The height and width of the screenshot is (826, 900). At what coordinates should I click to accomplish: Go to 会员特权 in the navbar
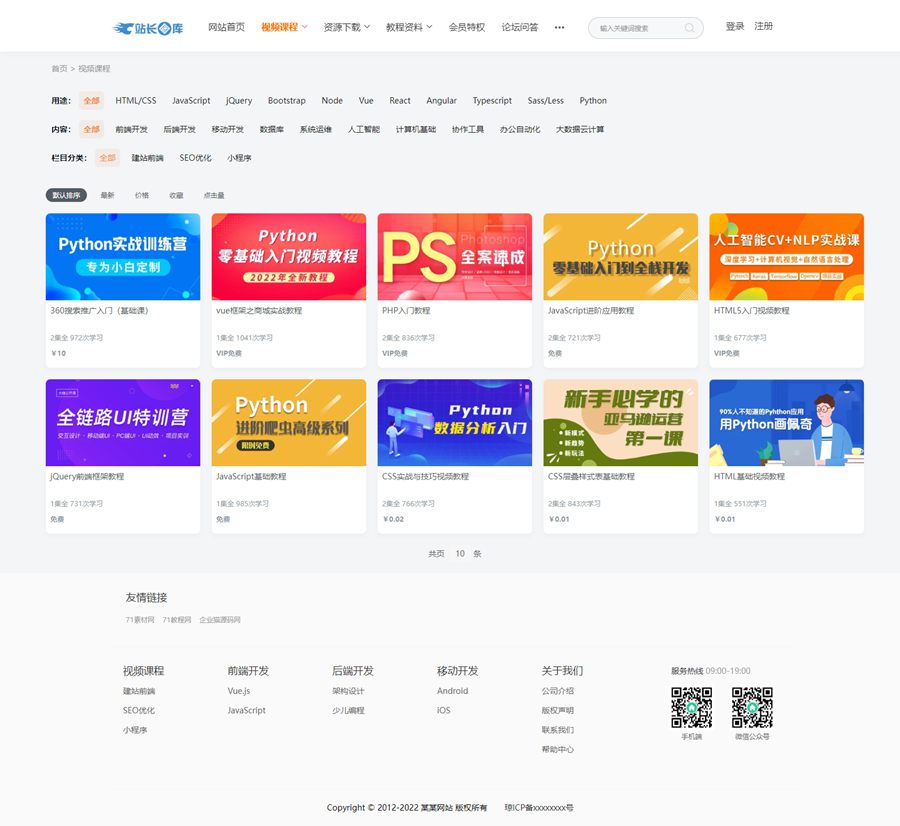pyautogui.click(x=467, y=28)
